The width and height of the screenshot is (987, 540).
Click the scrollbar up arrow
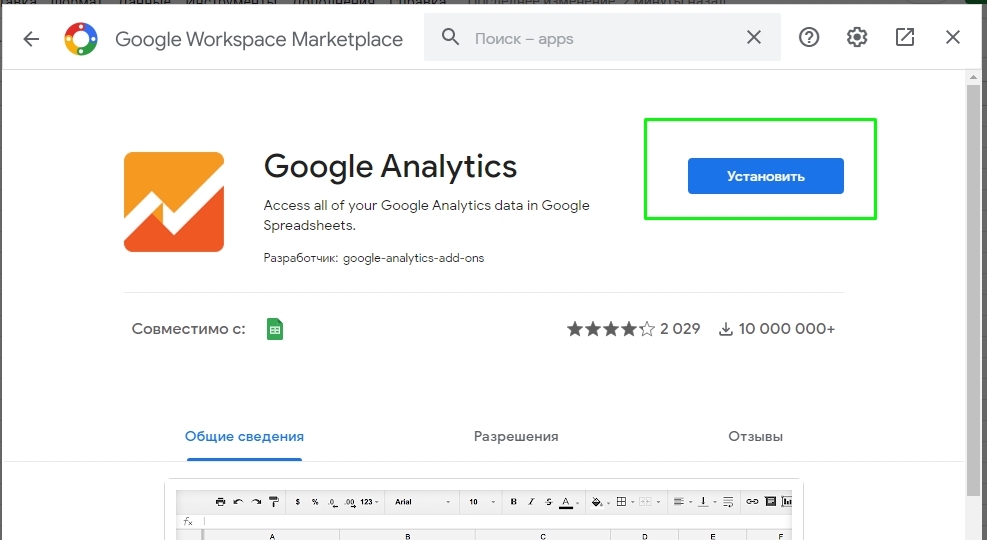[x=974, y=77]
